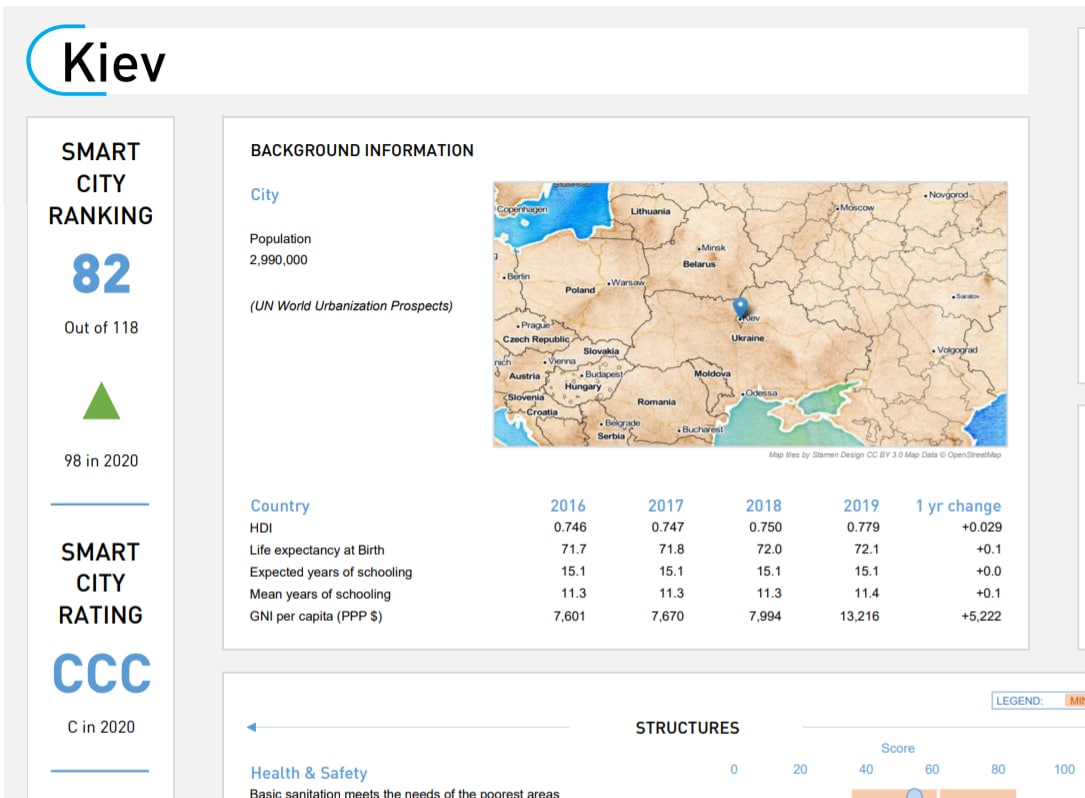This screenshot has width=1085, height=798.
Task: Click the MIN orange legend swatch
Action: pyautogui.click(x=1074, y=701)
